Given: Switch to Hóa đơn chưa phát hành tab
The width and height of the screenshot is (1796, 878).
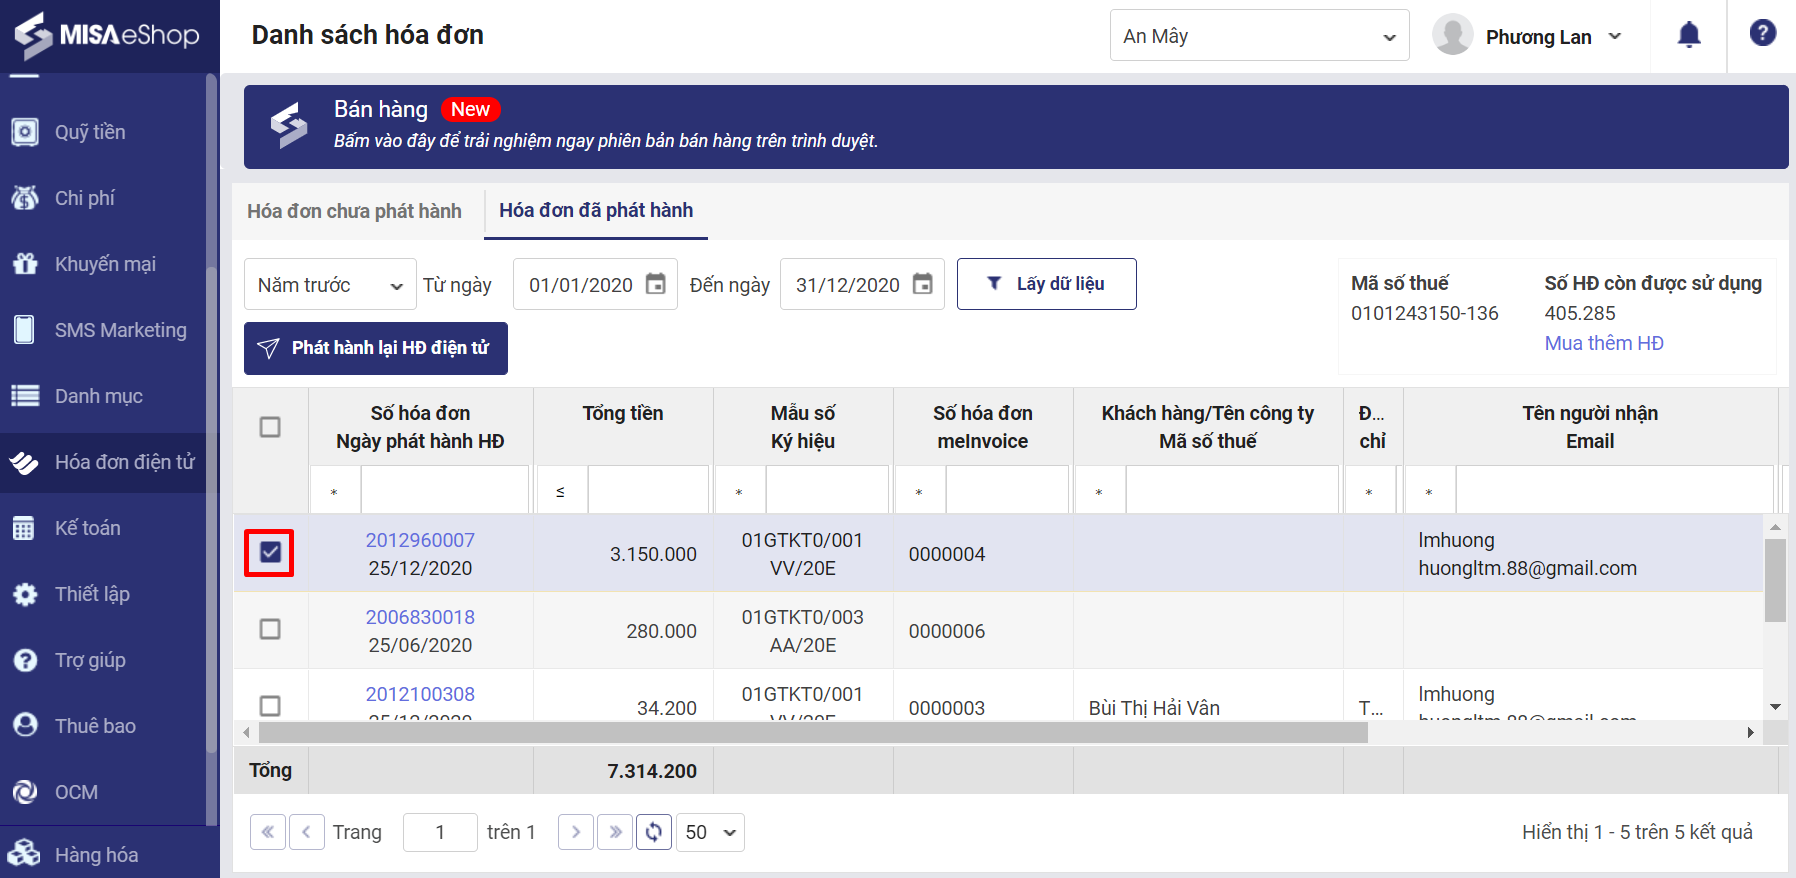Looking at the screenshot, I should [355, 211].
